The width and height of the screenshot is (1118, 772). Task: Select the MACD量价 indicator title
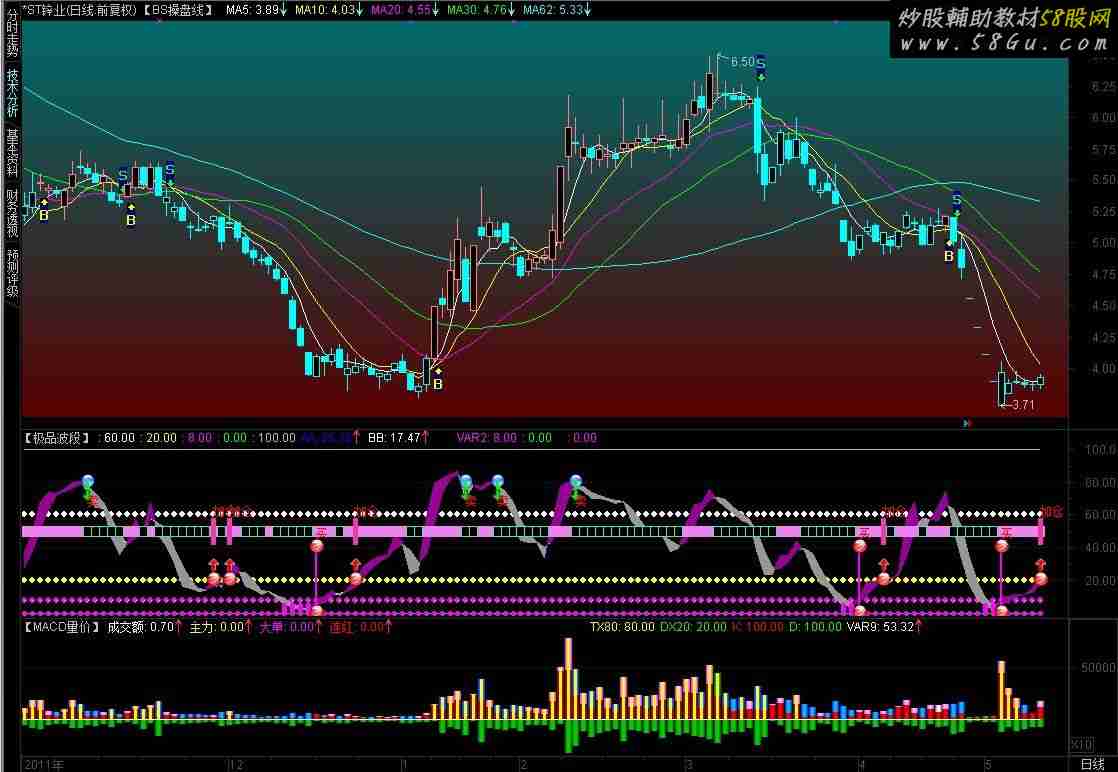click(62, 627)
